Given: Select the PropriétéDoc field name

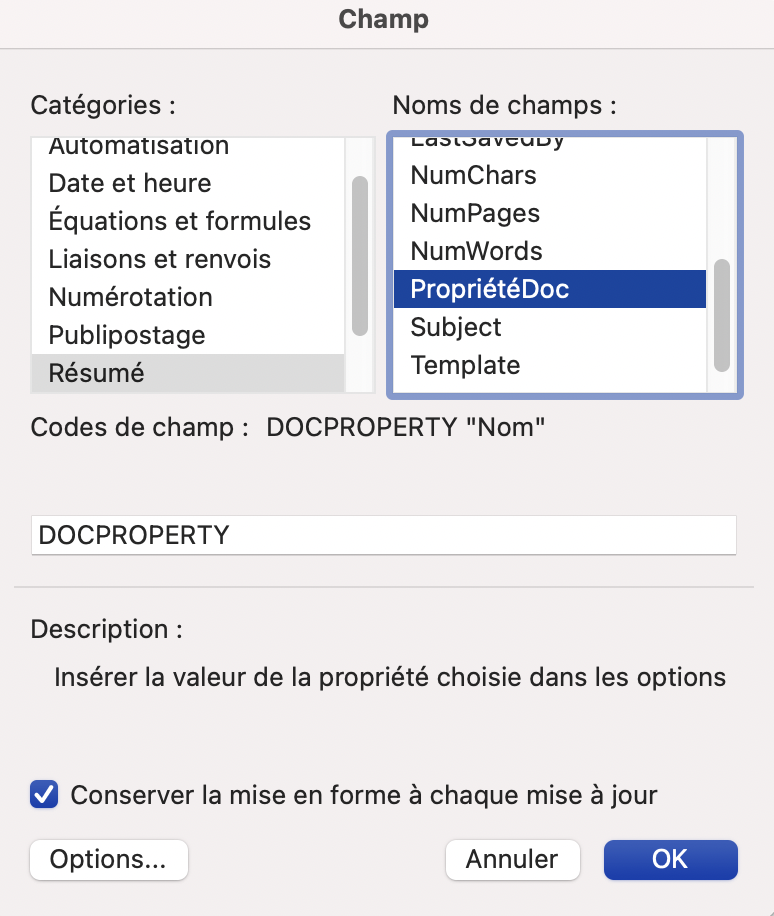Looking at the screenshot, I should [490, 289].
